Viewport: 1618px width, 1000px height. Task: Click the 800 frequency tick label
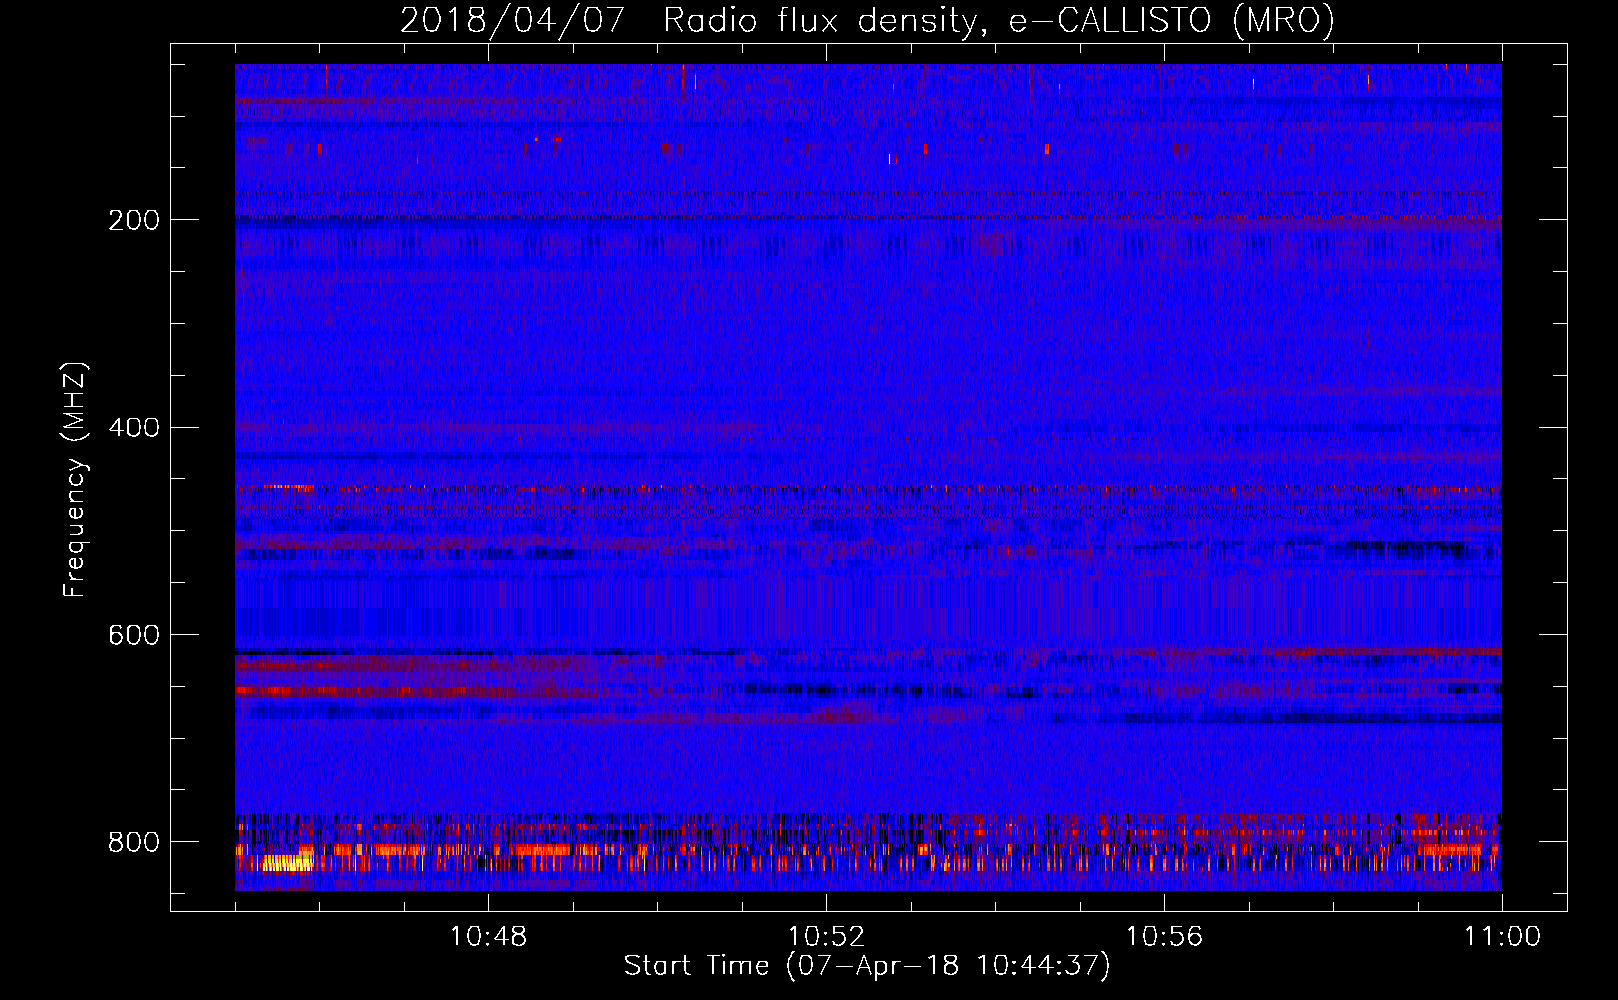point(134,842)
